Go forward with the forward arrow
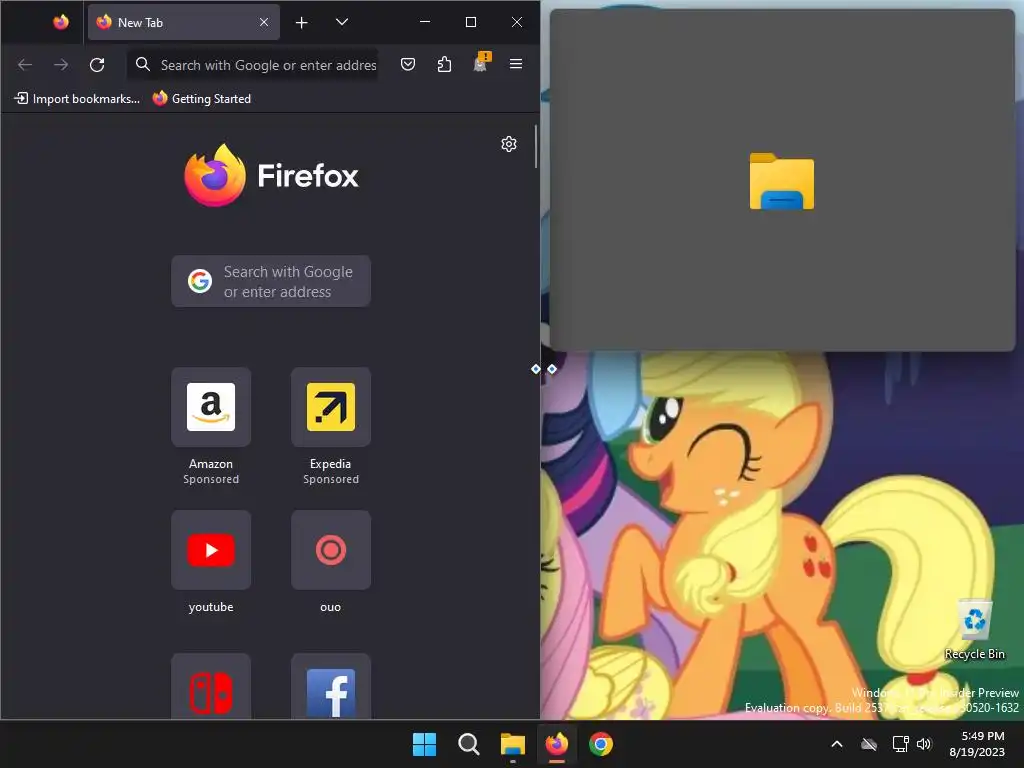 coord(61,64)
